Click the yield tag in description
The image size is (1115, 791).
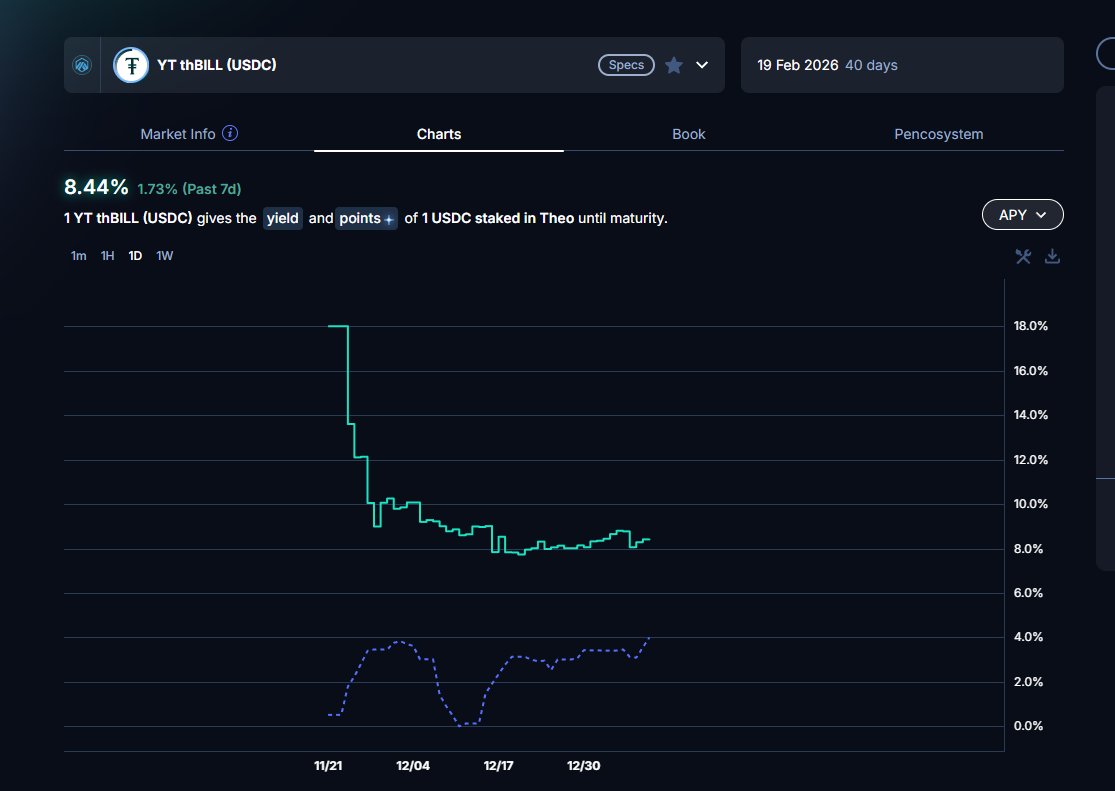point(282,218)
